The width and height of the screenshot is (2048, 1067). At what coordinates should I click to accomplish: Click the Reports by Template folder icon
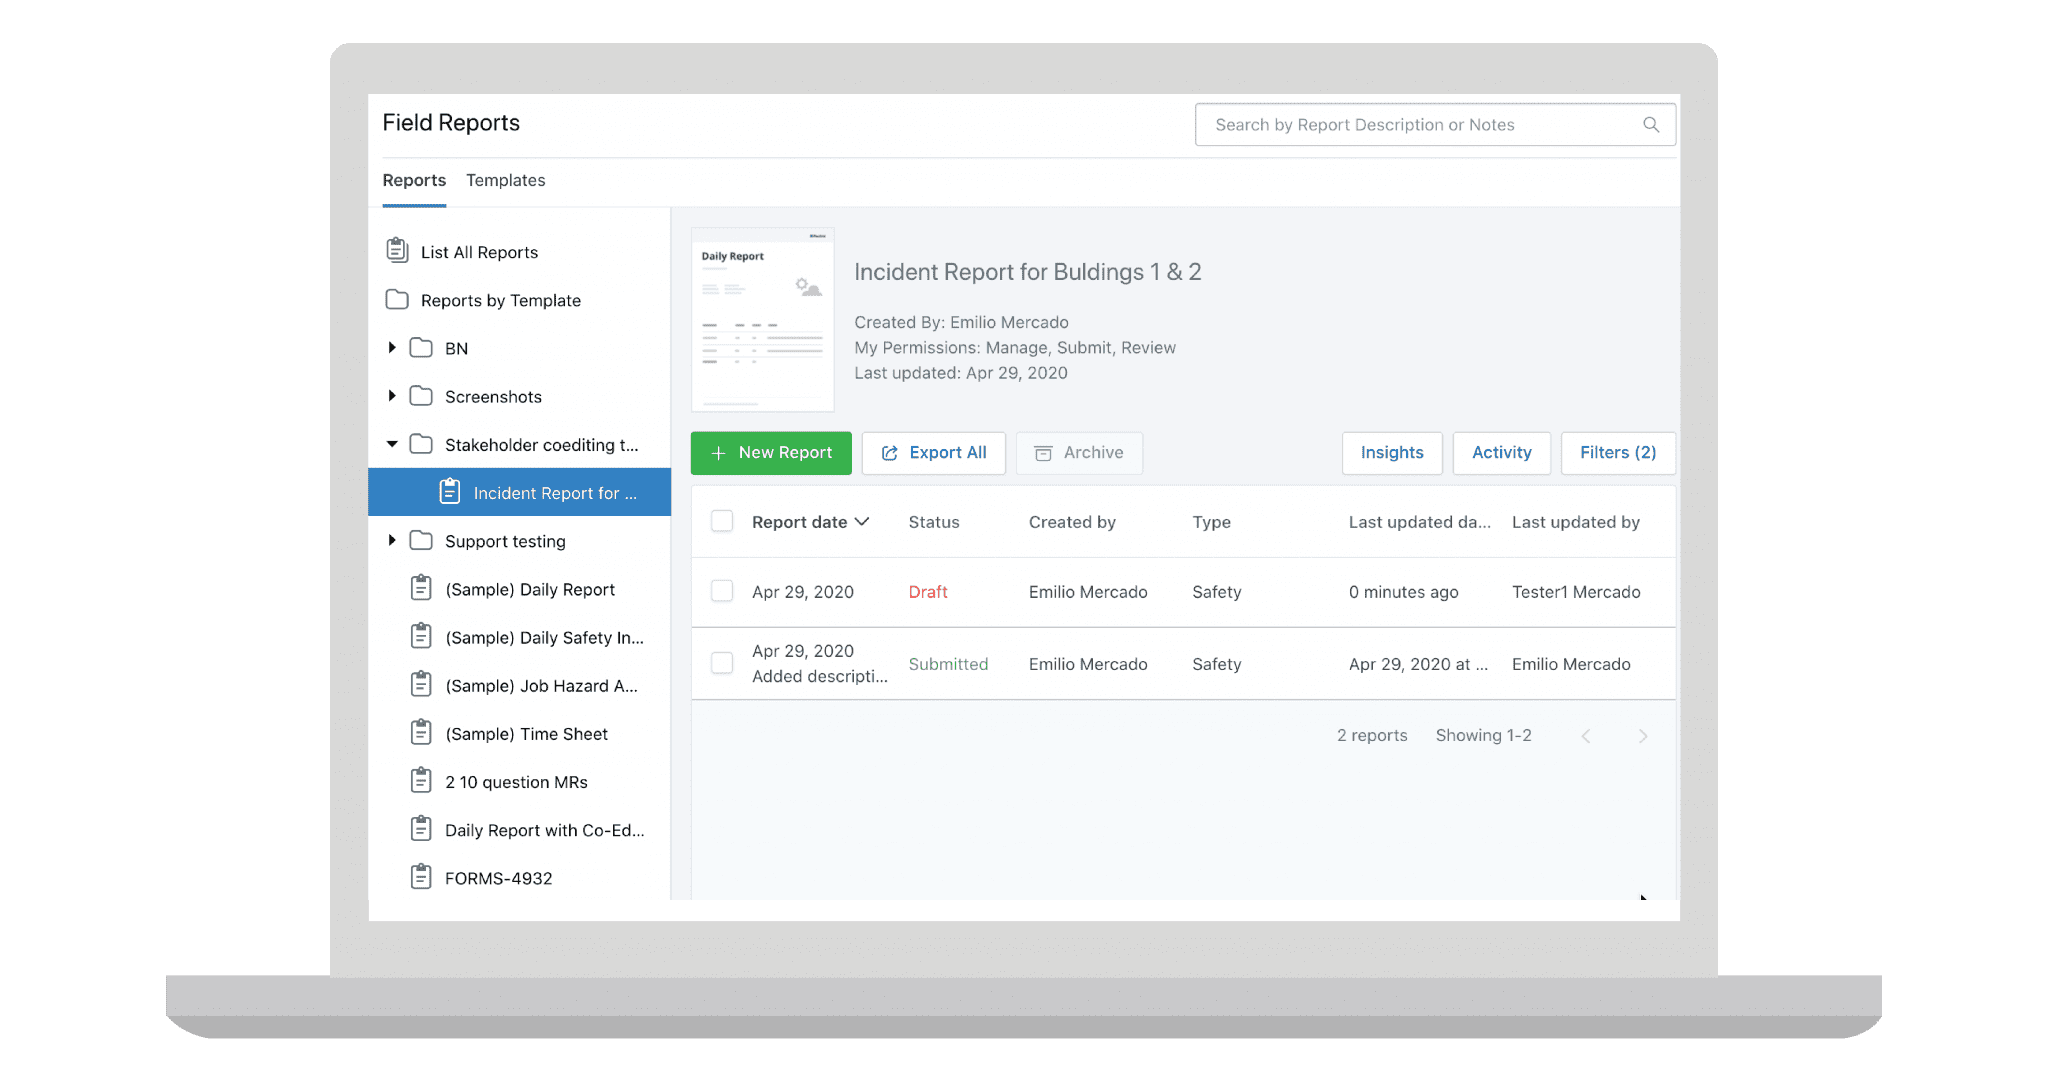[397, 299]
